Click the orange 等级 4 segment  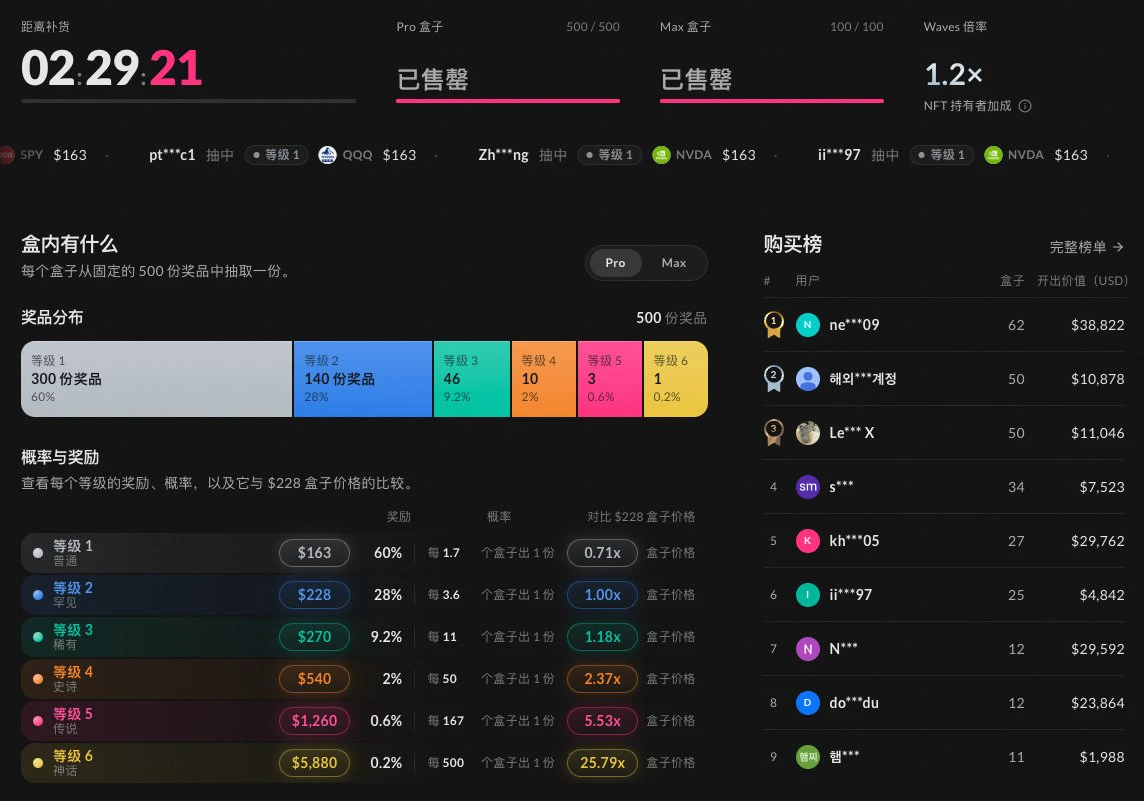[x=544, y=379]
